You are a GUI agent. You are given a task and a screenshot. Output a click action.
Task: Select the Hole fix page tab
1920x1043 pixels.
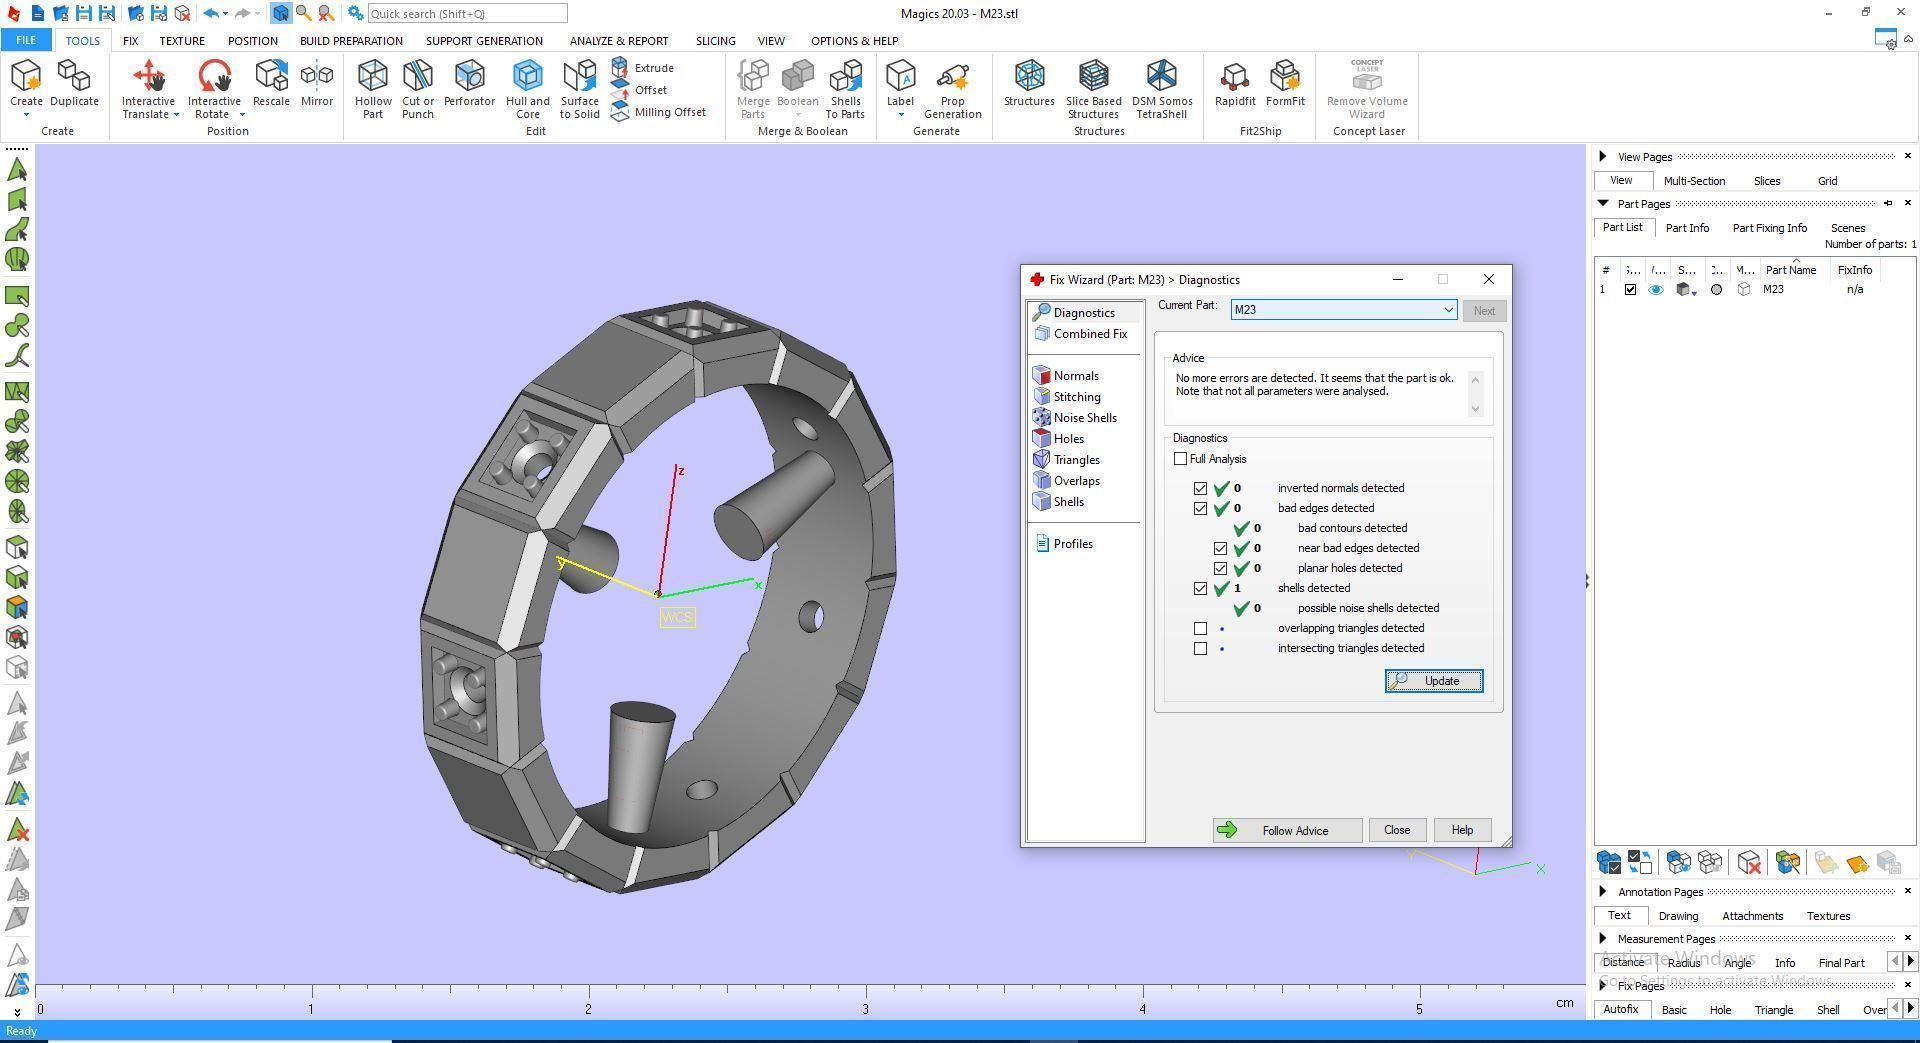[x=1720, y=1010]
